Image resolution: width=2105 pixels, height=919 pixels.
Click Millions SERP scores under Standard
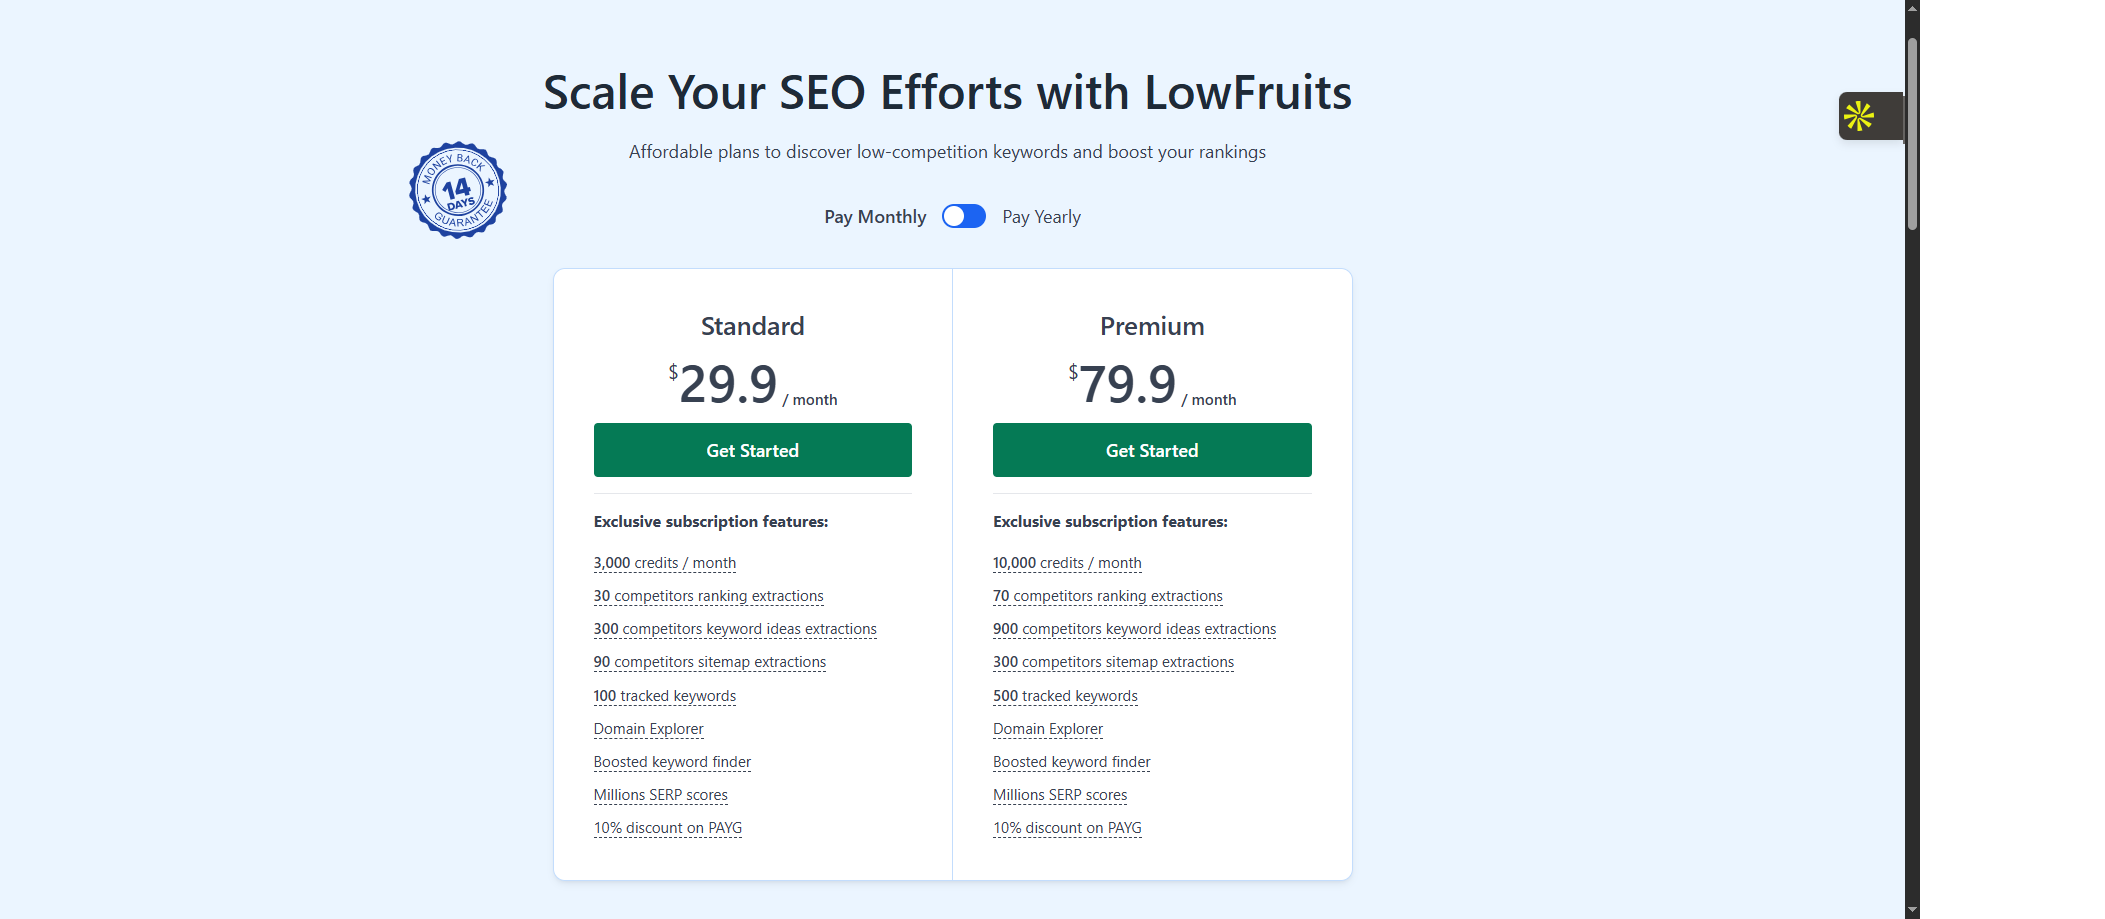(x=661, y=795)
